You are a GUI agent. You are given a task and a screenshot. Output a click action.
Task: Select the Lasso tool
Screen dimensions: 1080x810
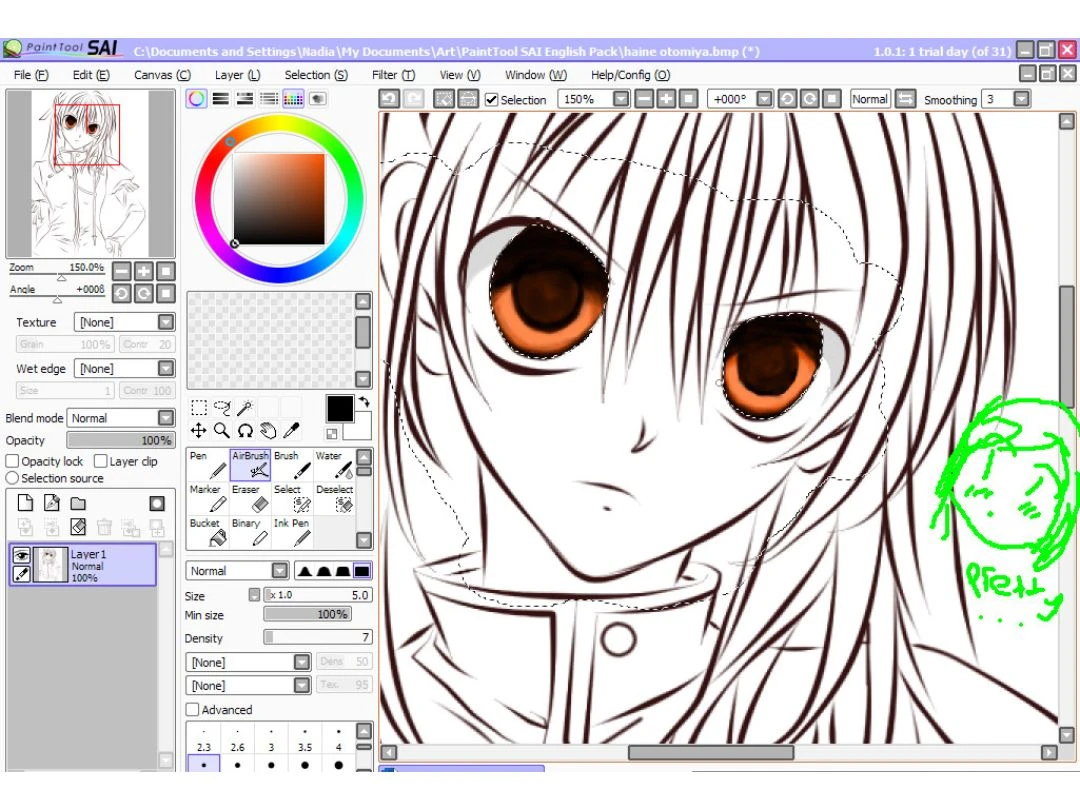point(222,408)
